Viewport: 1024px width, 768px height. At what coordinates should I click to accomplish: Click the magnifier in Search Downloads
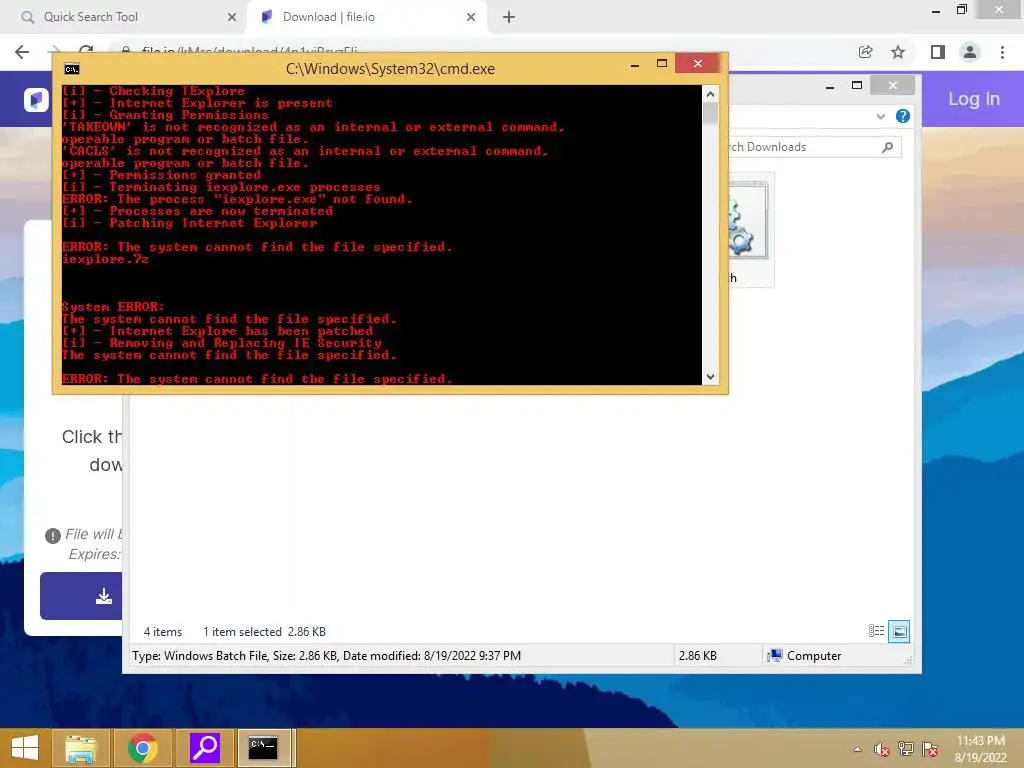point(888,147)
